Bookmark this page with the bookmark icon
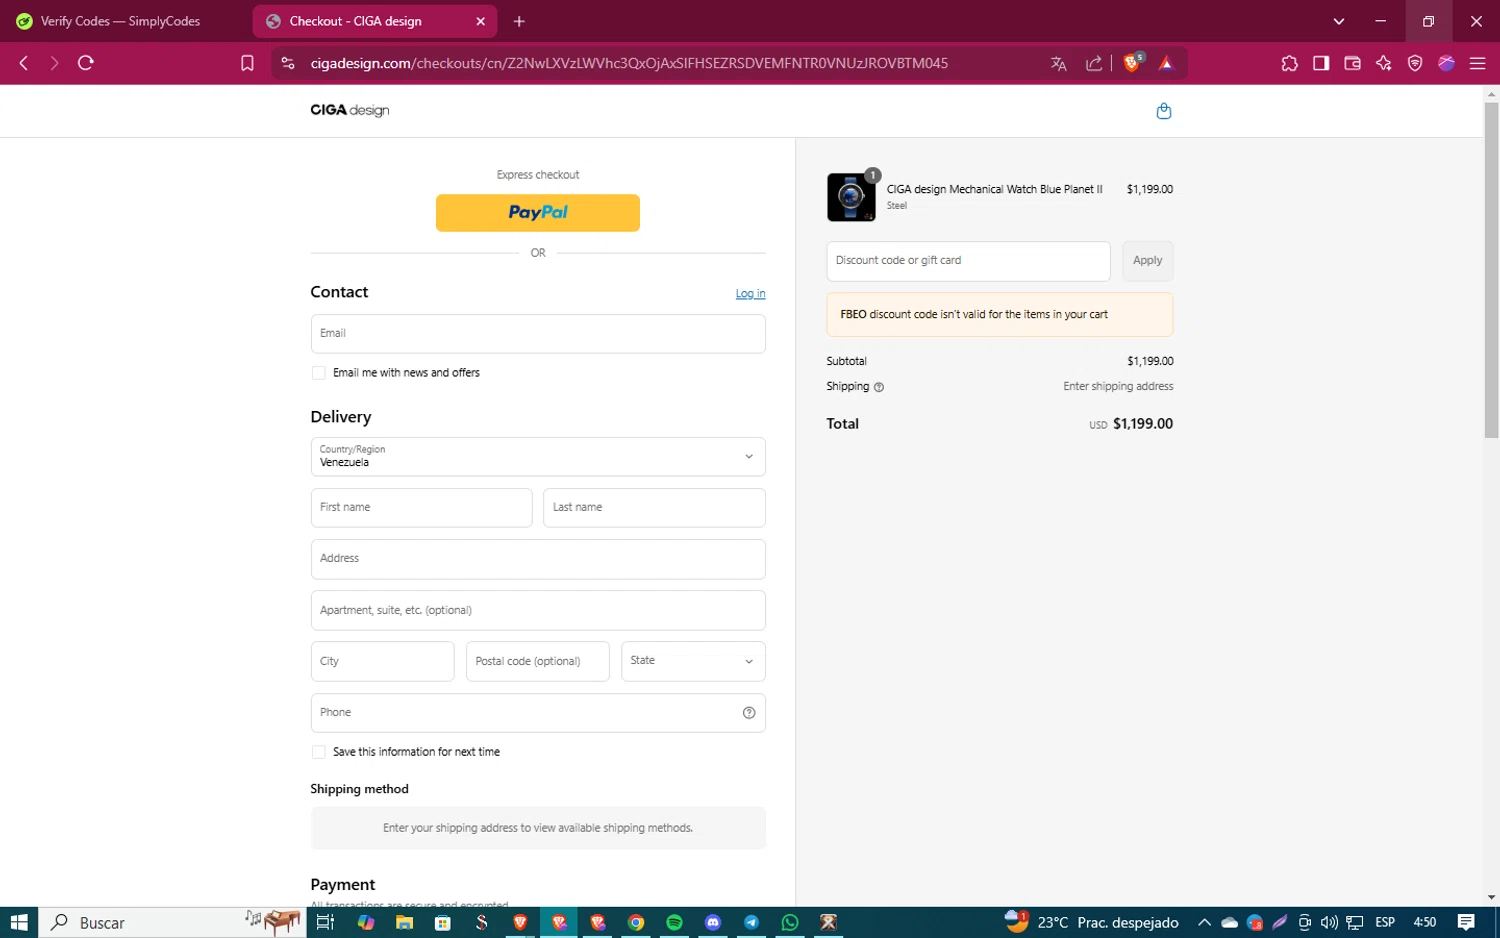The image size is (1500, 938). 247,63
